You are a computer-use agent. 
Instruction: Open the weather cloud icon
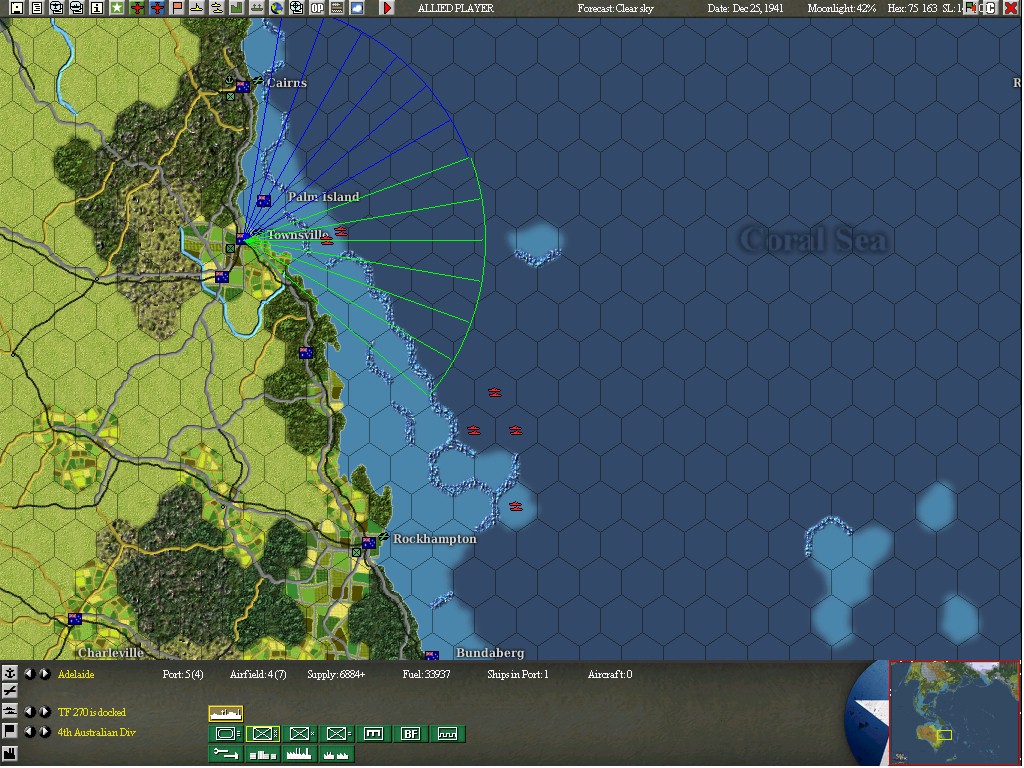[x=357, y=8]
